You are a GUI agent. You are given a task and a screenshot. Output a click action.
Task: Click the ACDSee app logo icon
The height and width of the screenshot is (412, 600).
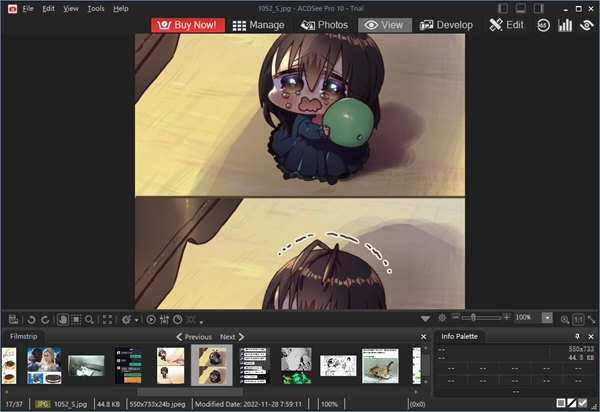coord(13,9)
